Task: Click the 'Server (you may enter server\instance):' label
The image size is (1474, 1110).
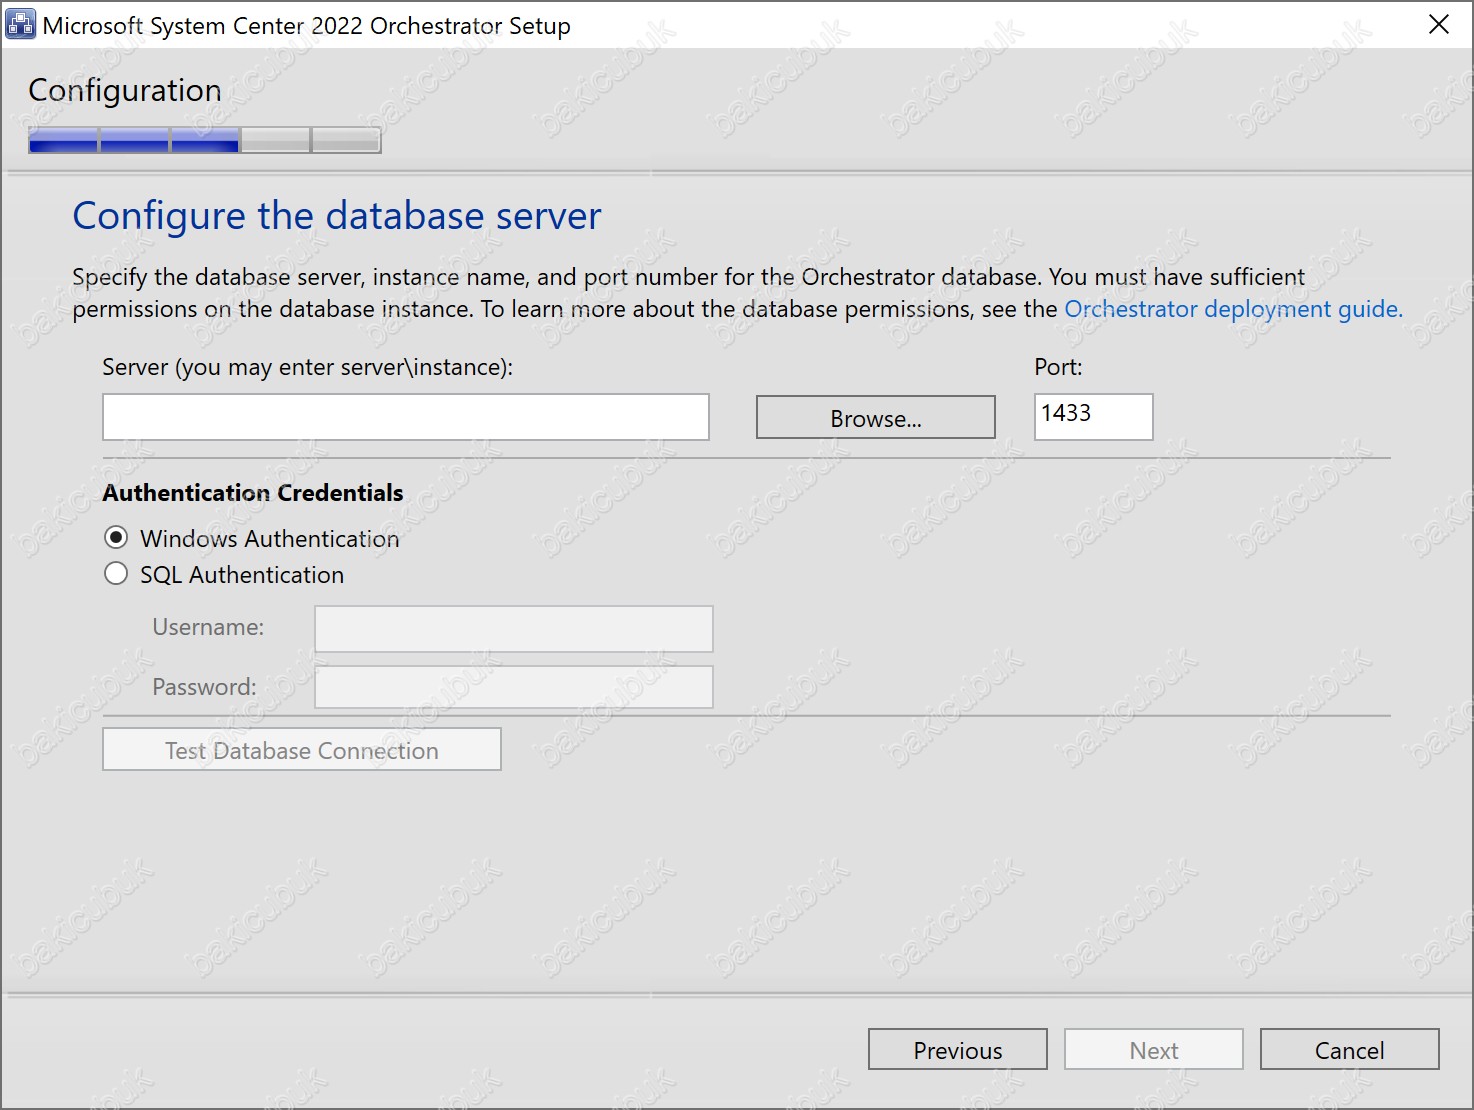Action: click(308, 367)
